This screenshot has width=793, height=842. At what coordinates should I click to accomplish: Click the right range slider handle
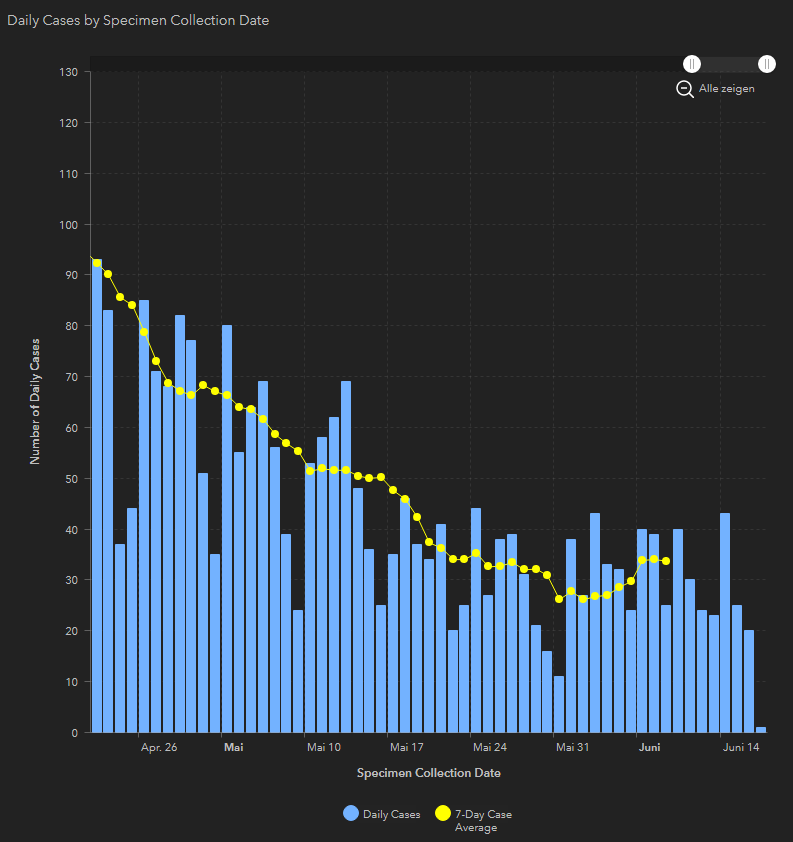pyautogui.click(x=767, y=64)
